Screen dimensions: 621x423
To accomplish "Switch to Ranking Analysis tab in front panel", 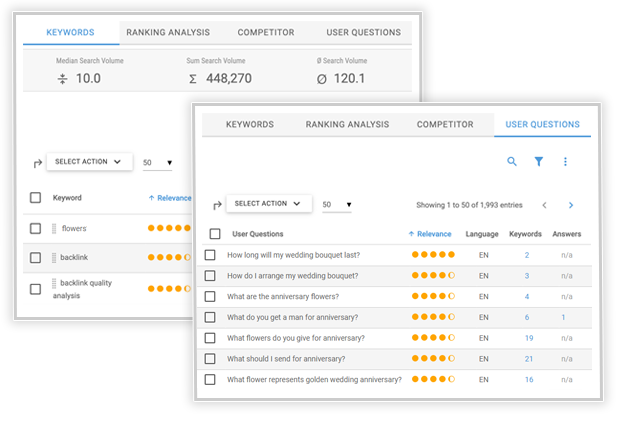I will click(x=345, y=125).
